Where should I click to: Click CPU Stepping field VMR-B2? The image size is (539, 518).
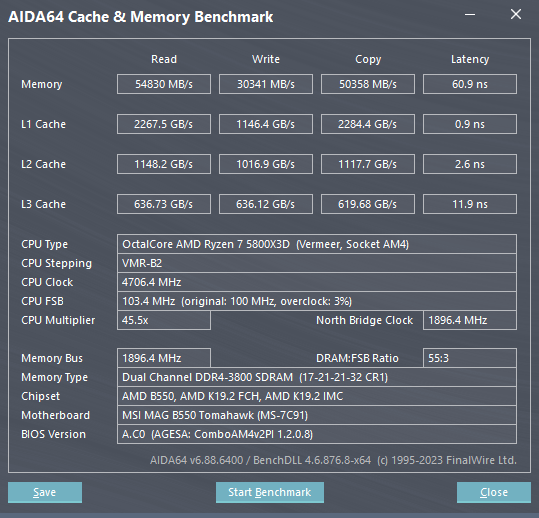click(317, 263)
